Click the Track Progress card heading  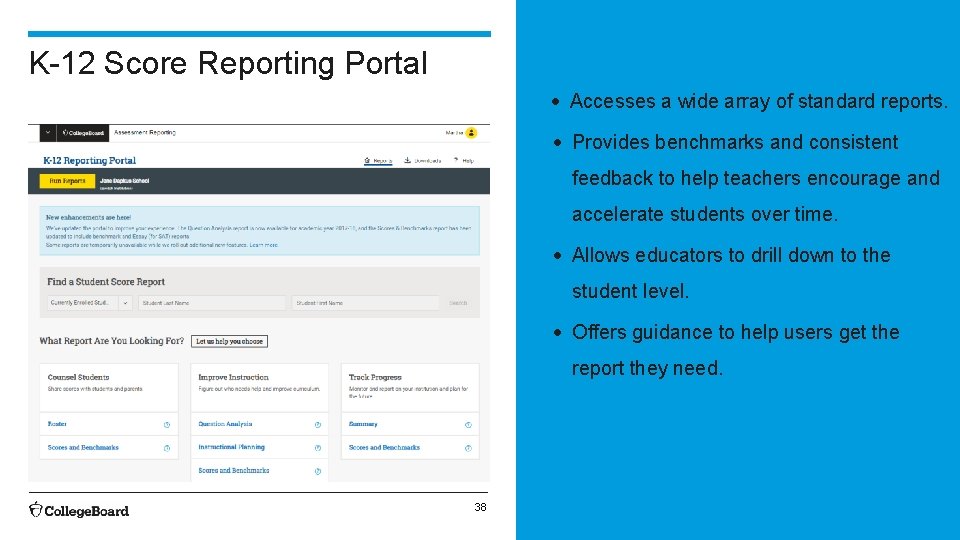[x=375, y=377]
